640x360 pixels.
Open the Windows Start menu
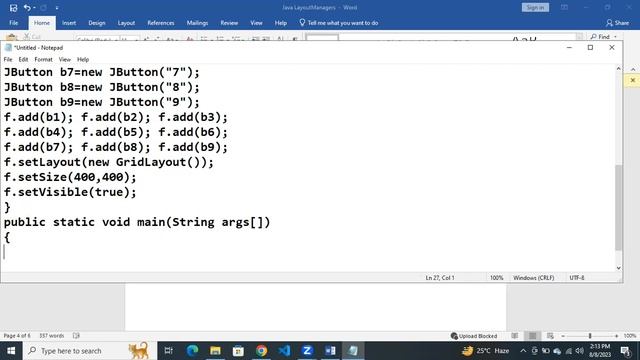click(x=11, y=351)
